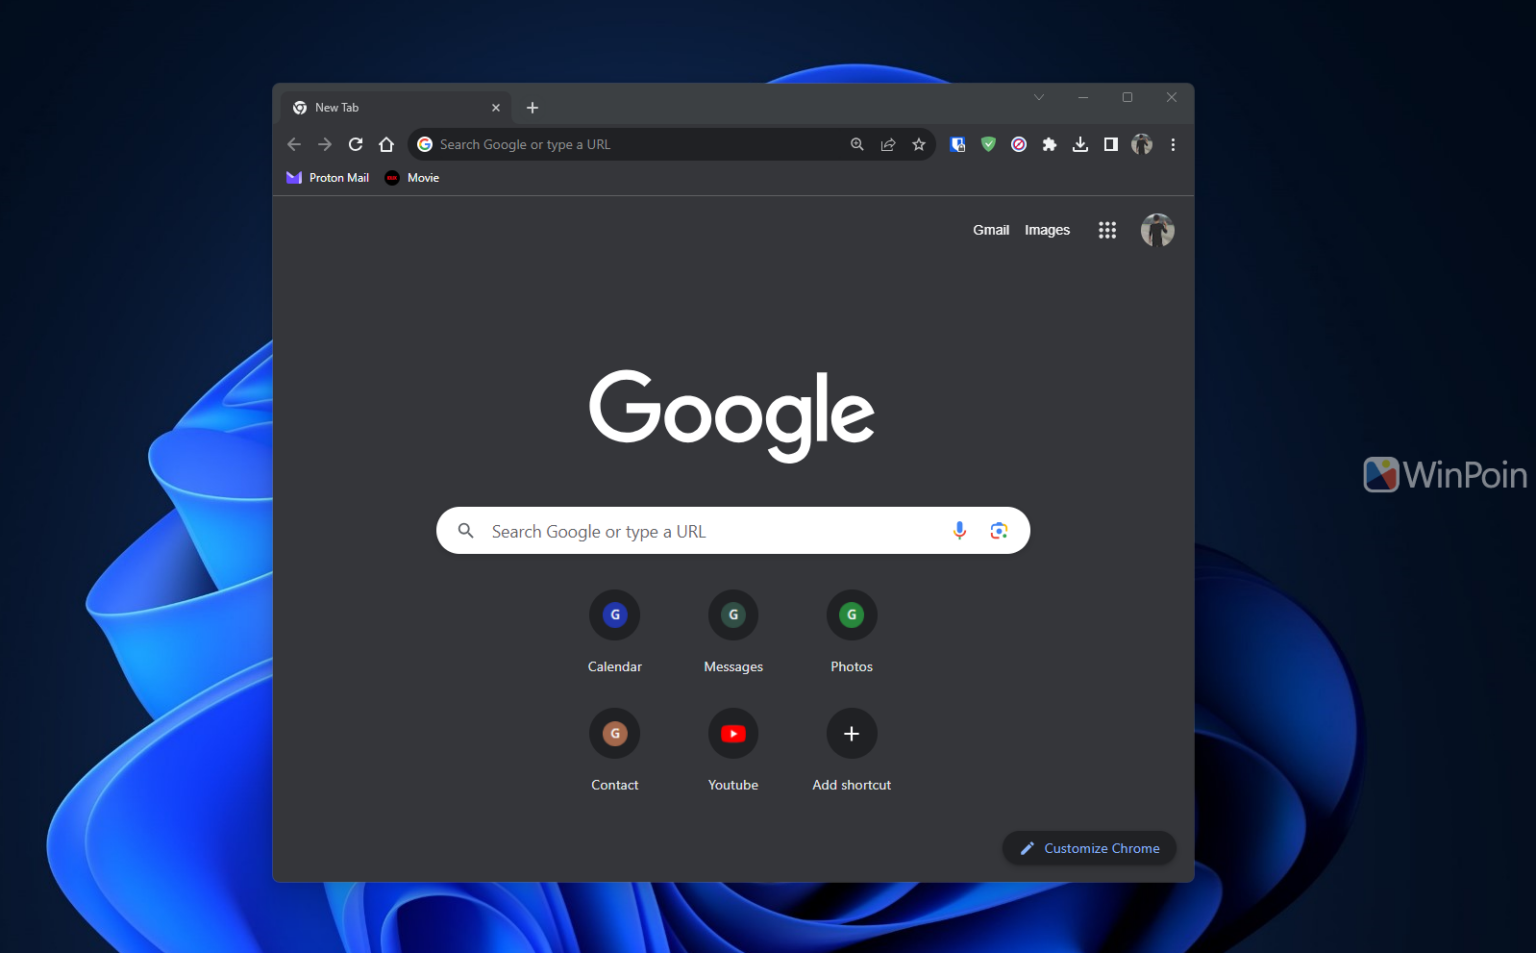Open the Gmail link

pyautogui.click(x=991, y=229)
